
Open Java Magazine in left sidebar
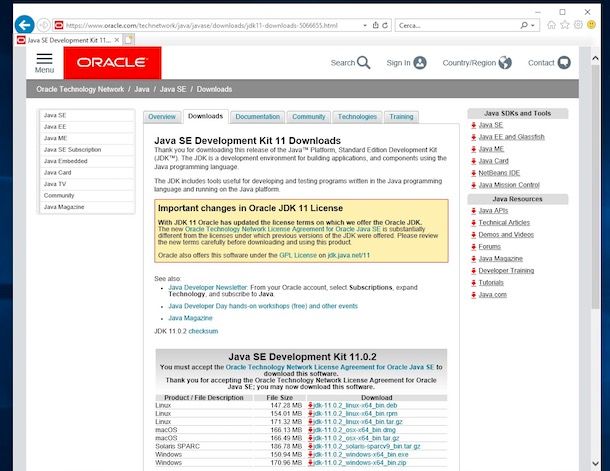(87, 207)
